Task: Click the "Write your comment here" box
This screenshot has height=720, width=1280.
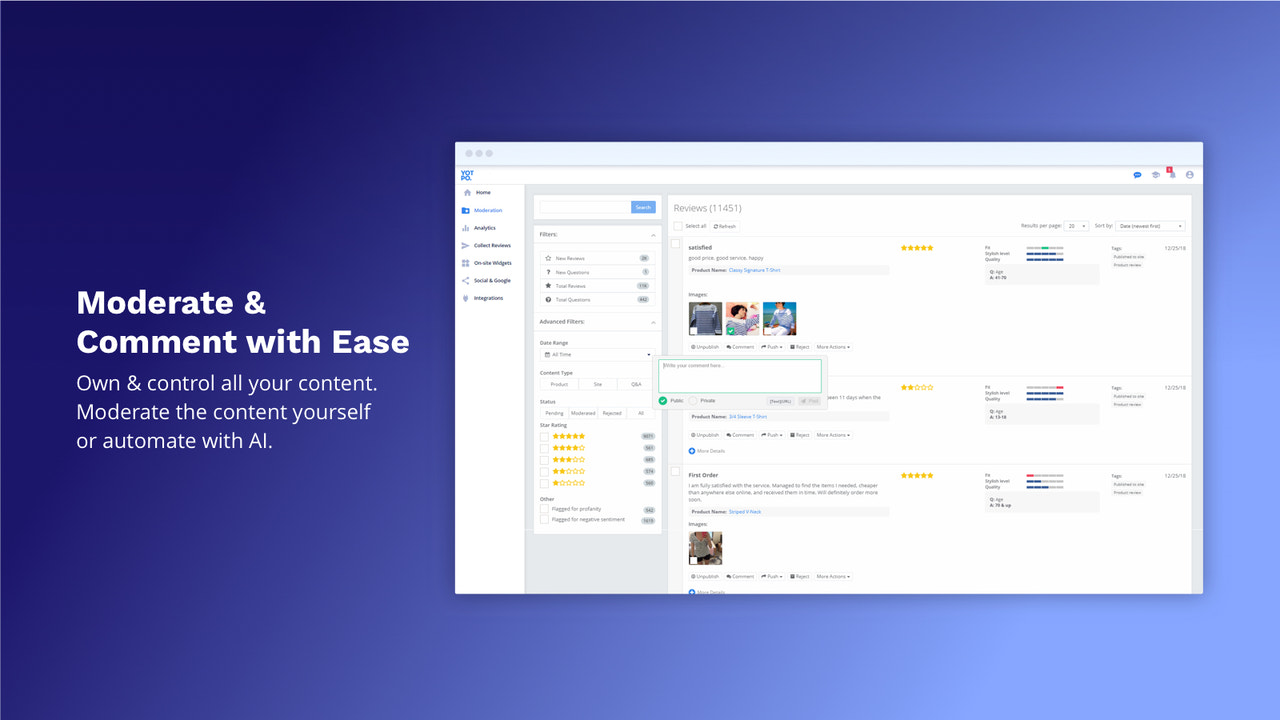Action: point(740,376)
